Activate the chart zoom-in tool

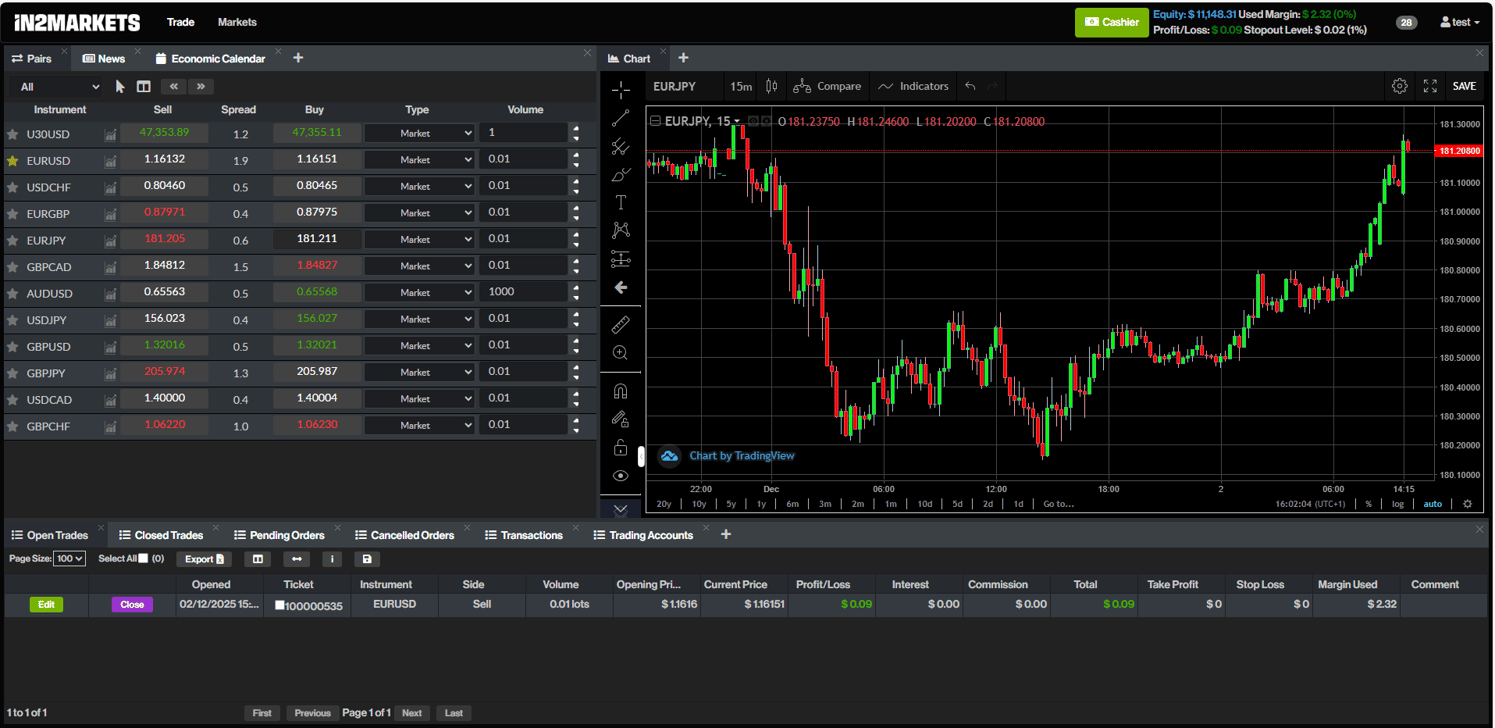(621, 353)
